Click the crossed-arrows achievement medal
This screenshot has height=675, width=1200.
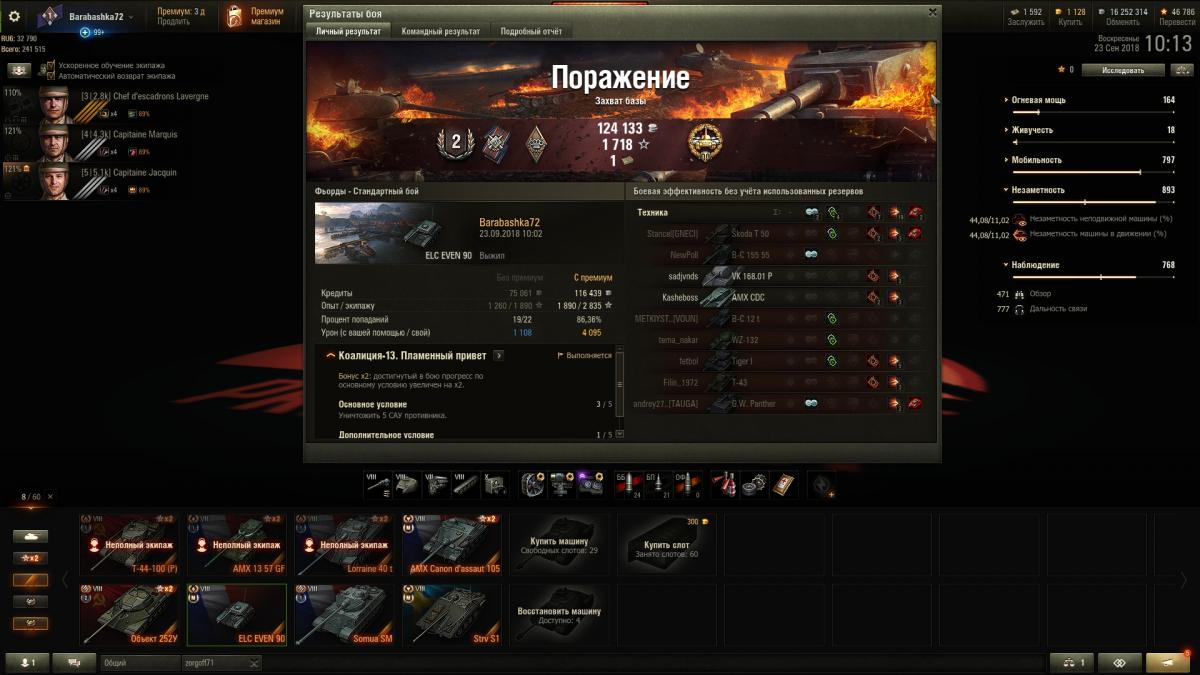click(496, 142)
